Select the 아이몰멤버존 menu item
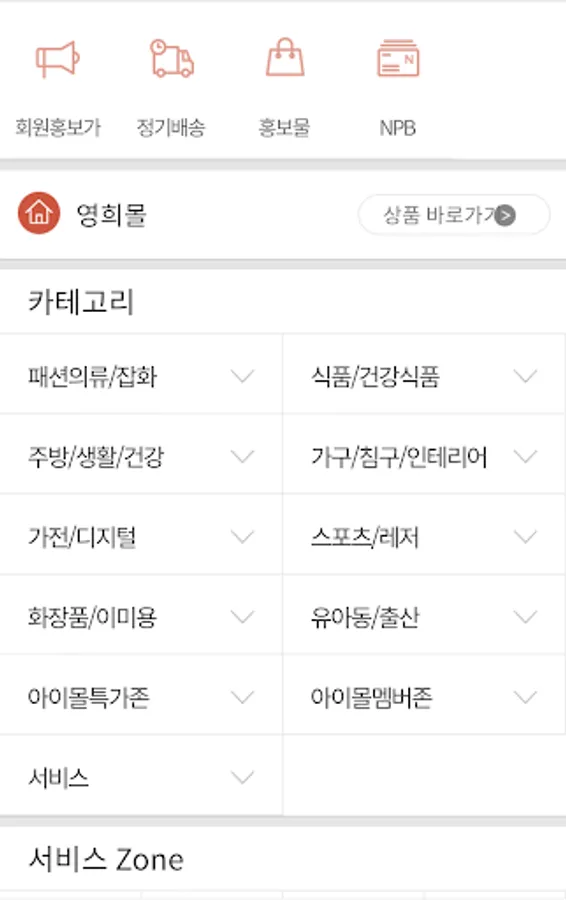Image resolution: width=566 pixels, height=900 pixels. coord(424,697)
